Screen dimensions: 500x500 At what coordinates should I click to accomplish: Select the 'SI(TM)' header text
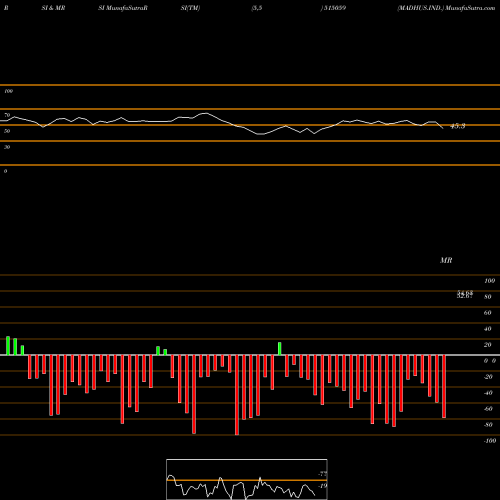(190, 8)
